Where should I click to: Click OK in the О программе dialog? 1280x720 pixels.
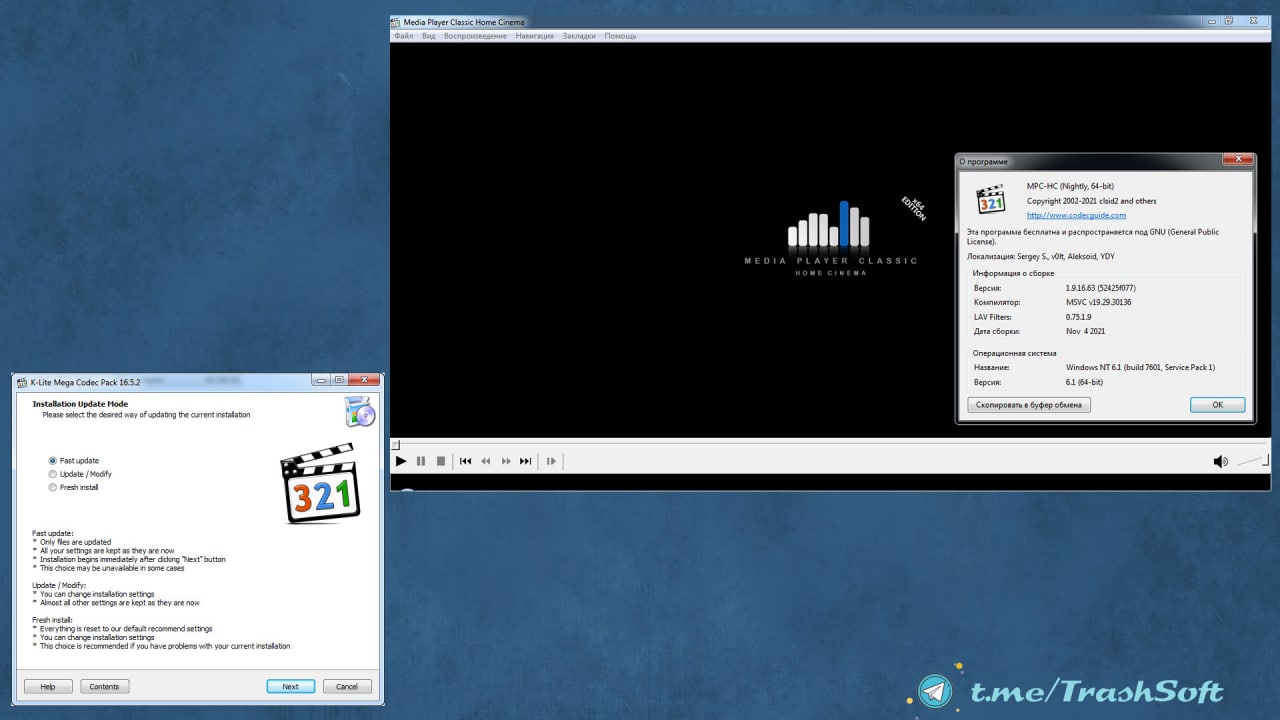pos(1217,405)
